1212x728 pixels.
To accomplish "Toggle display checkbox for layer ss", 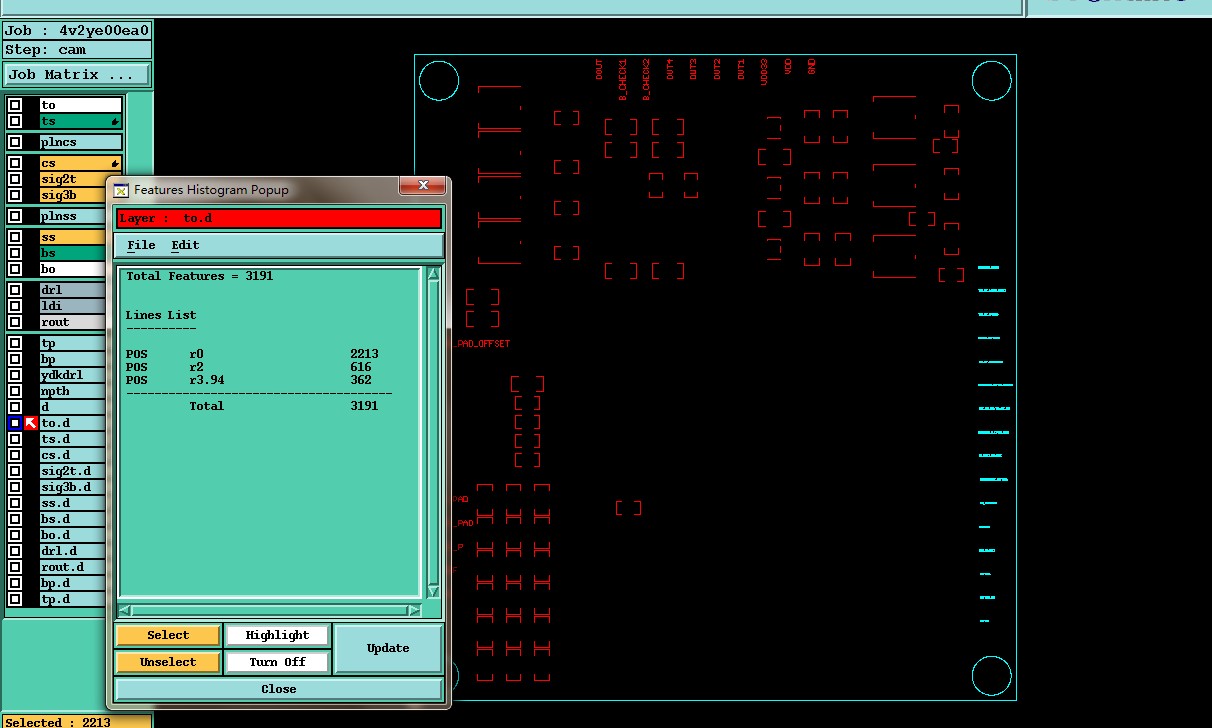I will click(x=15, y=237).
